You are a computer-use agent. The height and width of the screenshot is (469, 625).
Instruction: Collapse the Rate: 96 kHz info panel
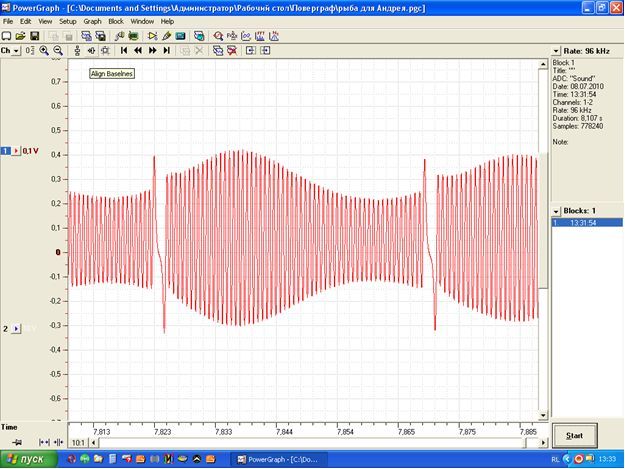click(556, 51)
